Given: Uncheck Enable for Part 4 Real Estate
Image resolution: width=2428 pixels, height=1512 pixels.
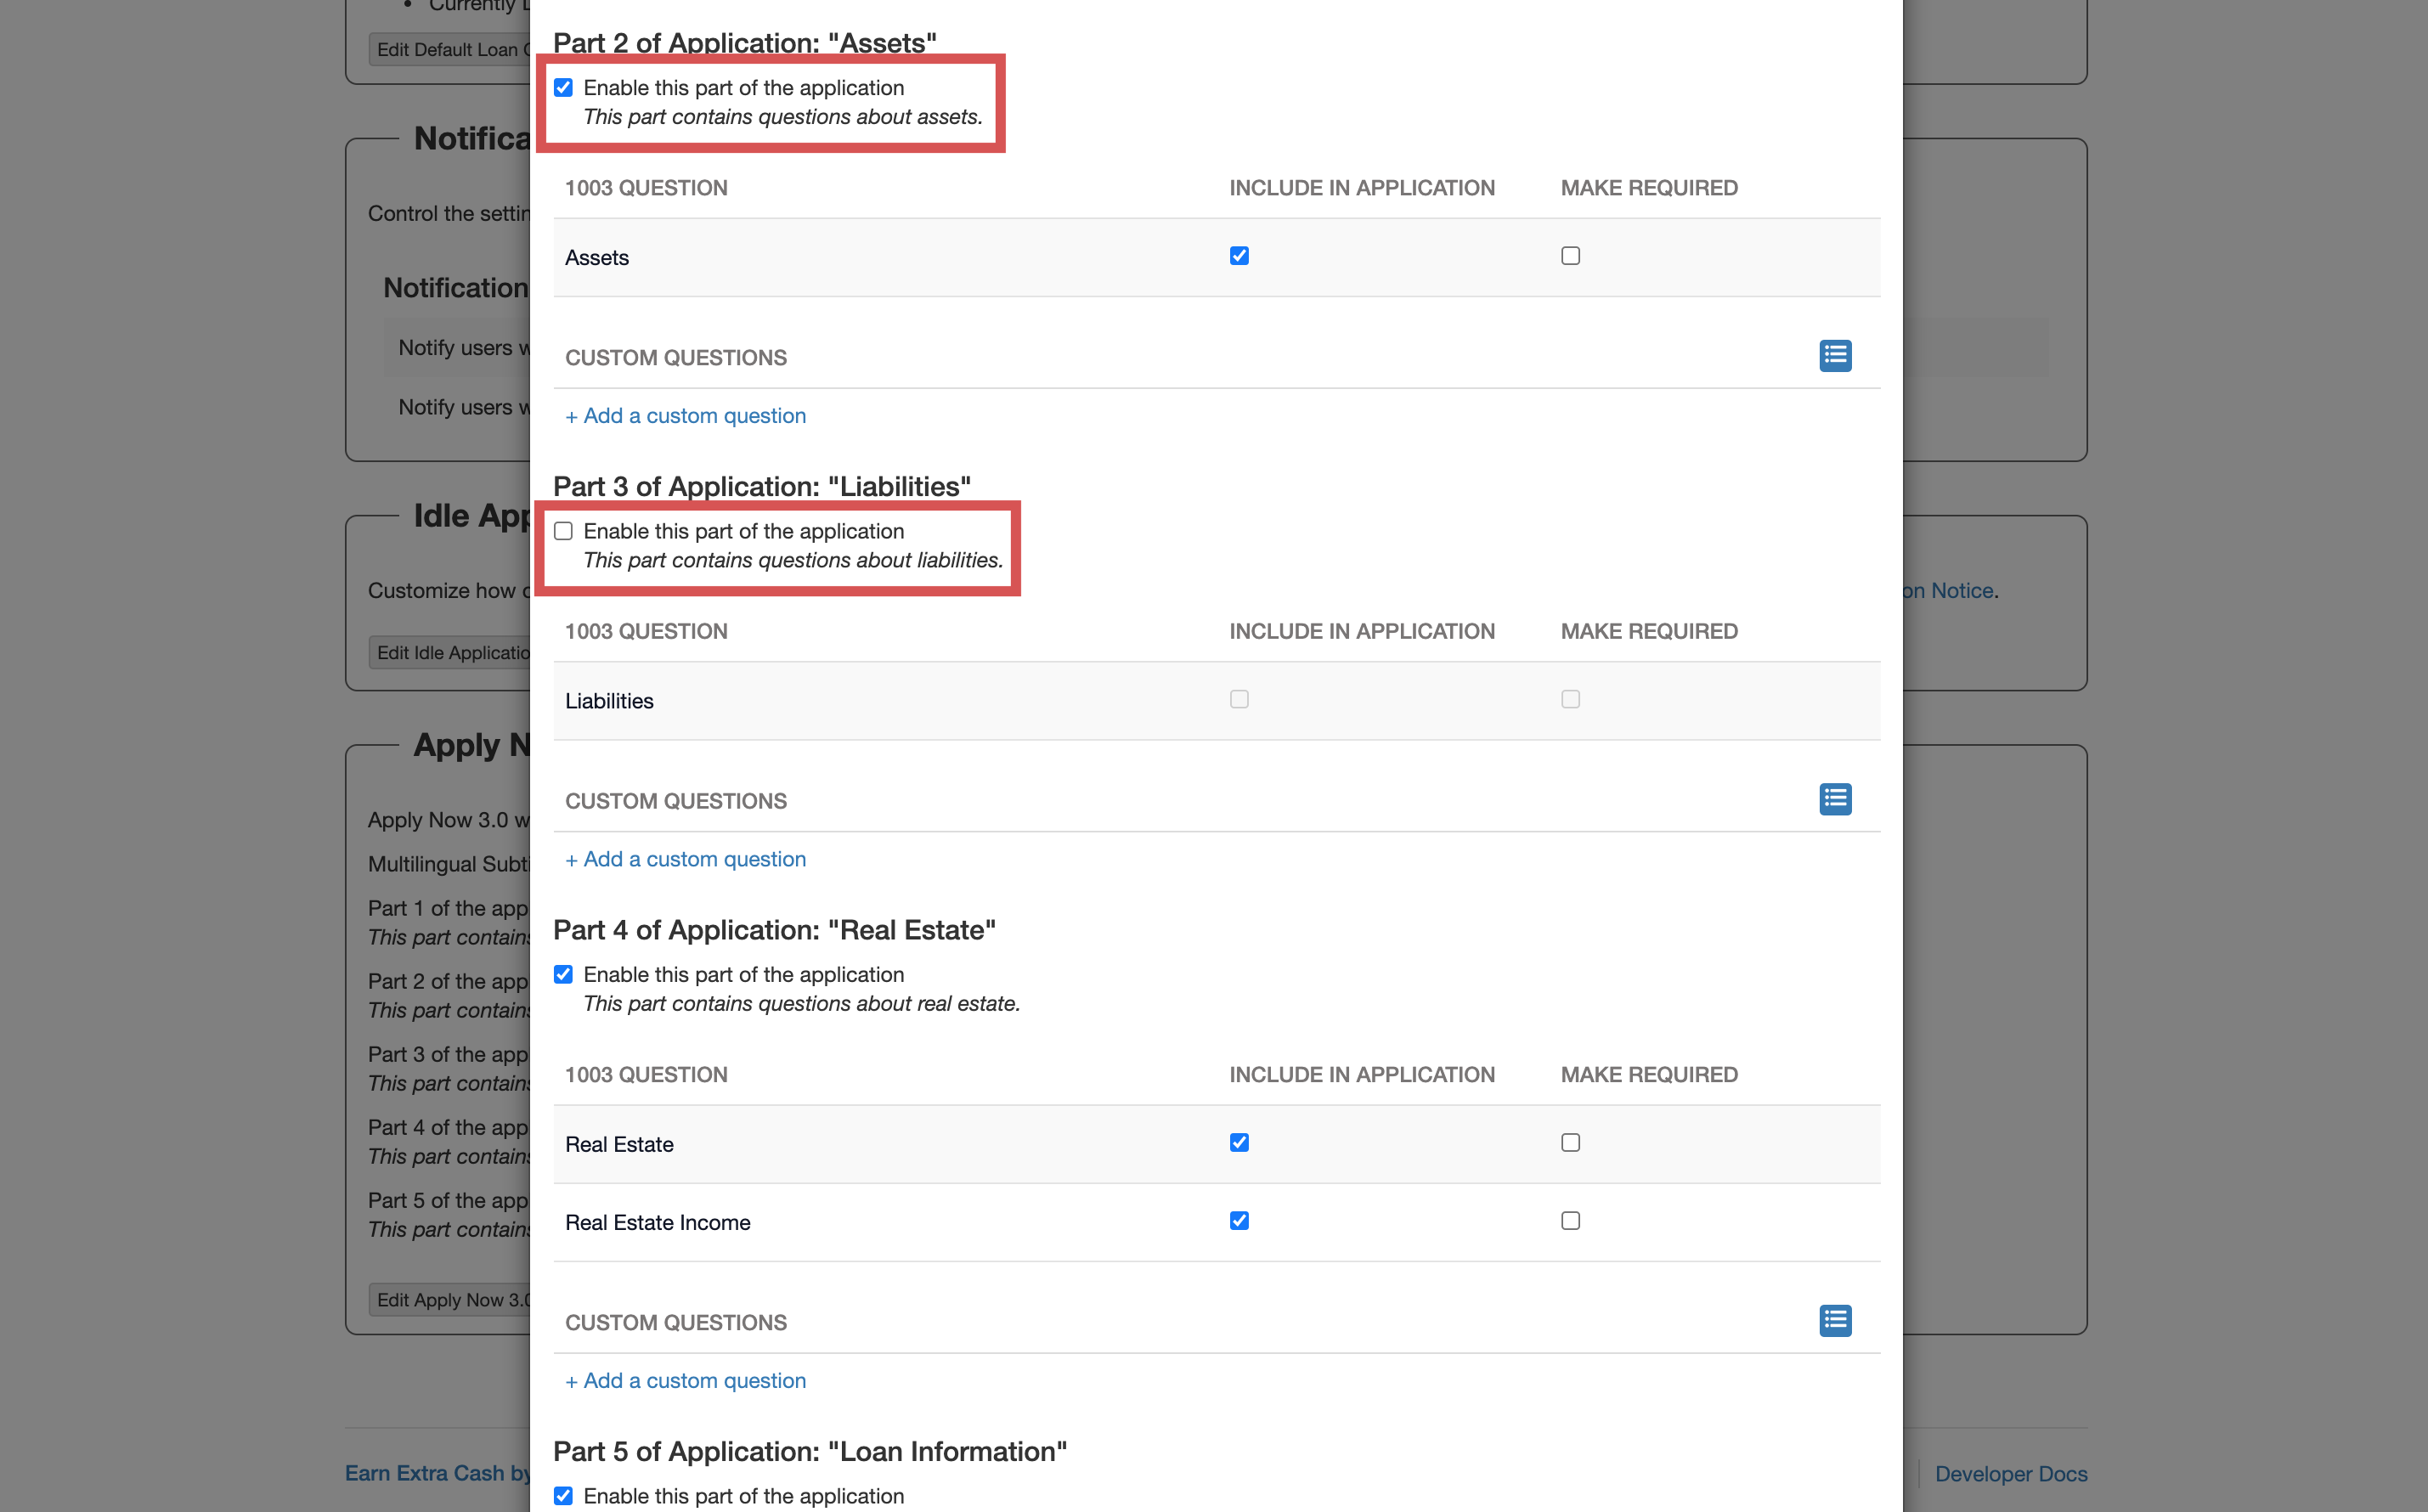Looking at the screenshot, I should pos(564,974).
